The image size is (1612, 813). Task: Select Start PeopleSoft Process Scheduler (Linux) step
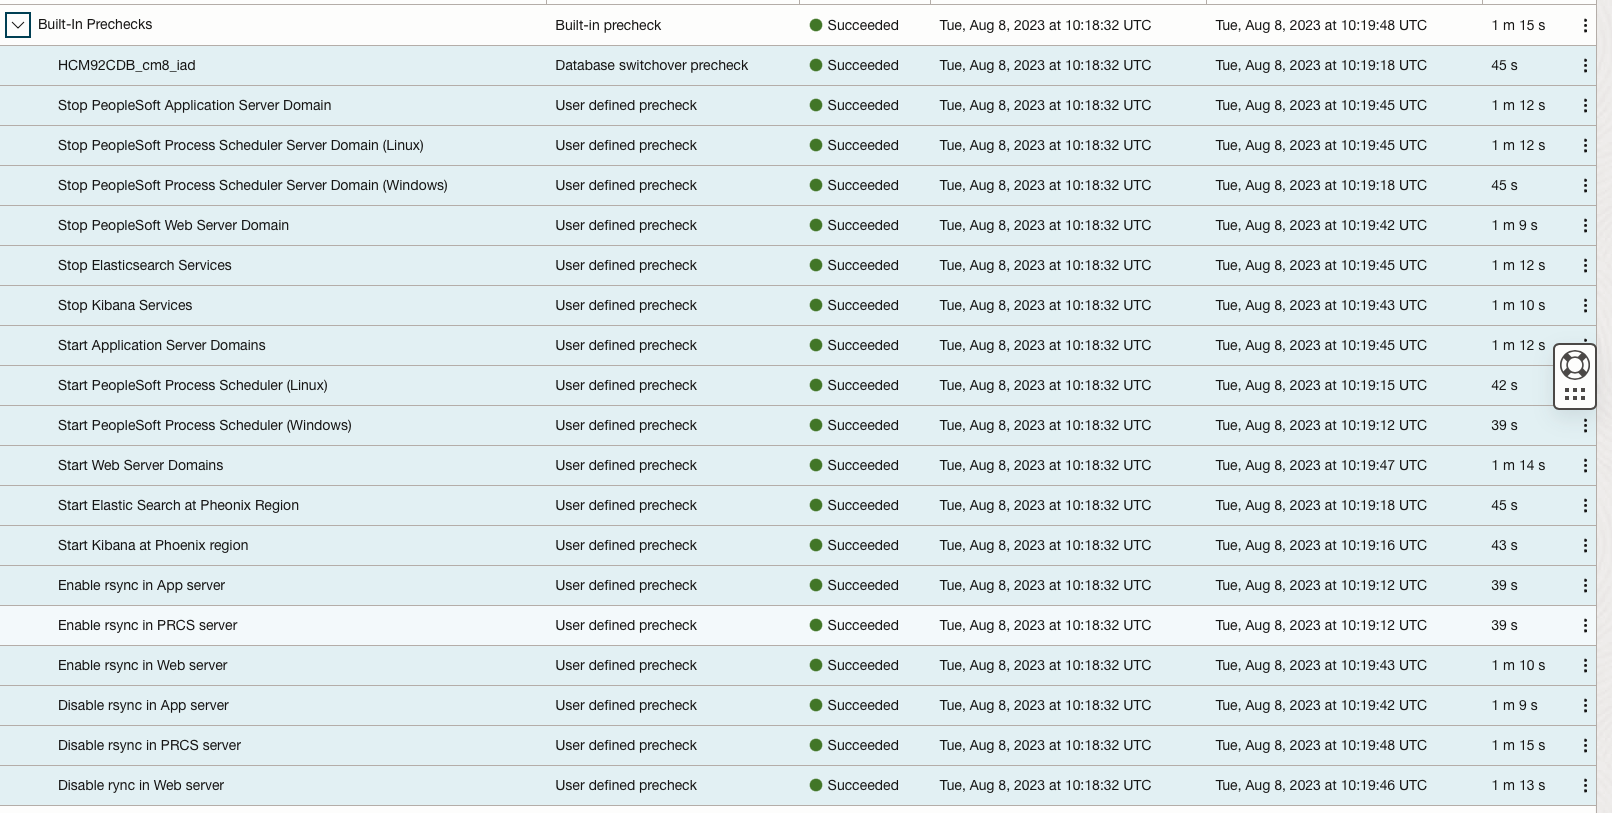(193, 385)
